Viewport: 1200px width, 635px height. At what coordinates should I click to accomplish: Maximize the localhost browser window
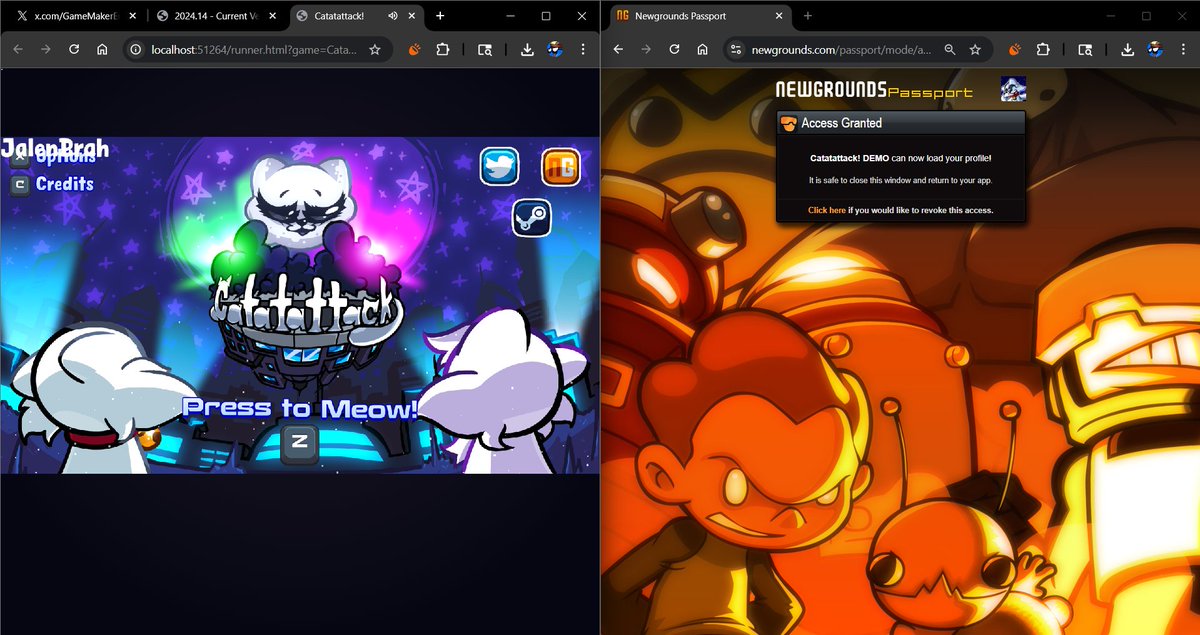point(546,16)
